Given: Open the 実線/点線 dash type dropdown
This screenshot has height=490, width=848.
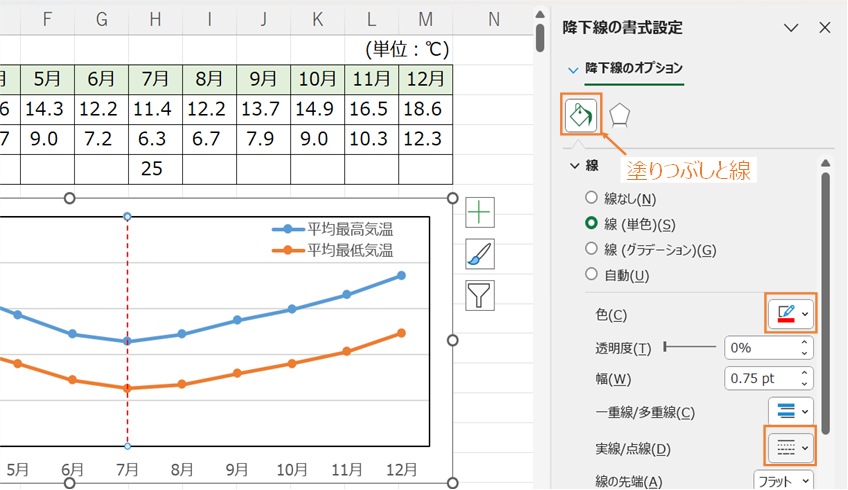Looking at the screenshot, I should point(791,448).
